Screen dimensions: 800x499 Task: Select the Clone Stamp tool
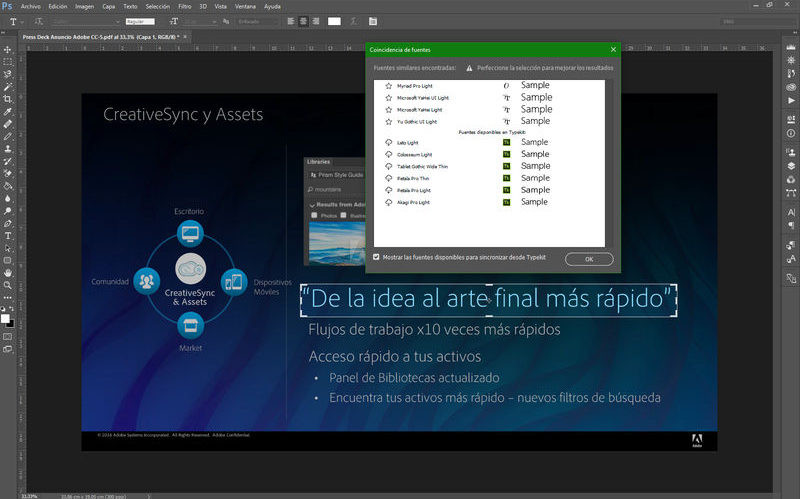pyautogui.click(x=8, y=149)
